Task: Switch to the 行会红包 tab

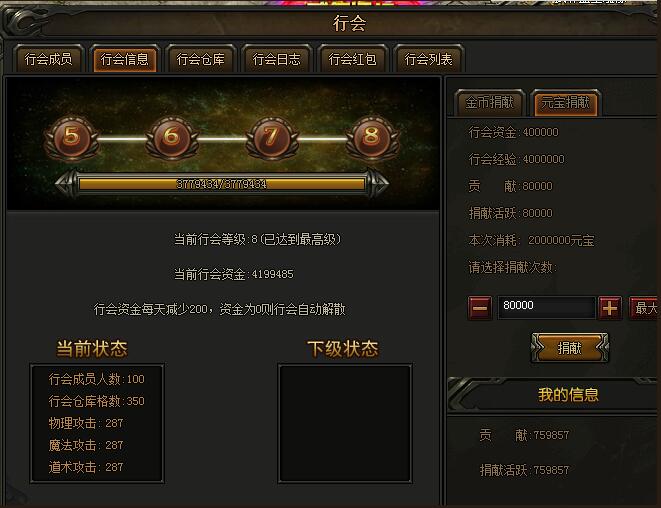Action: 352,59
